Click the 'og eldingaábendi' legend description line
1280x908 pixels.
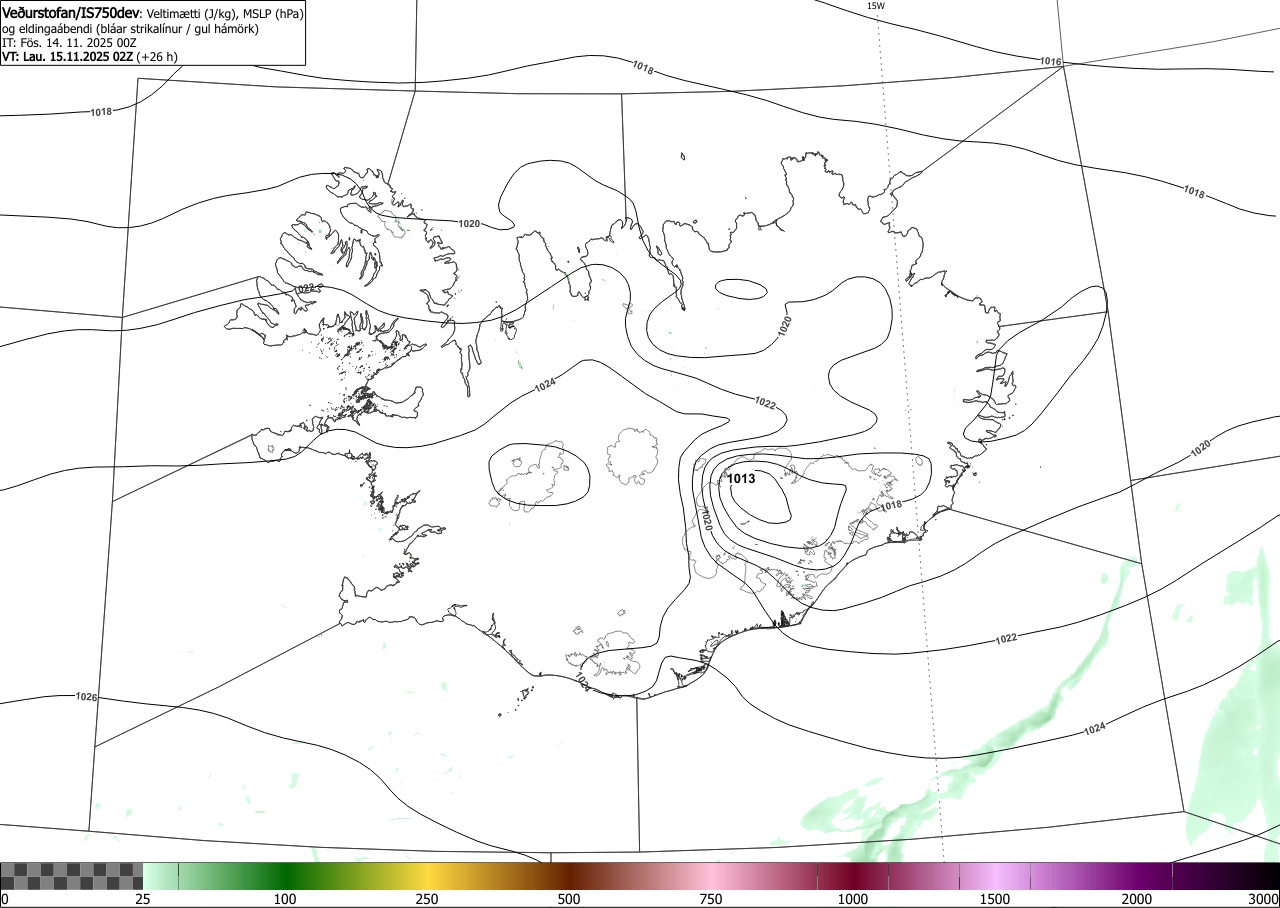(x=130, y=29)
